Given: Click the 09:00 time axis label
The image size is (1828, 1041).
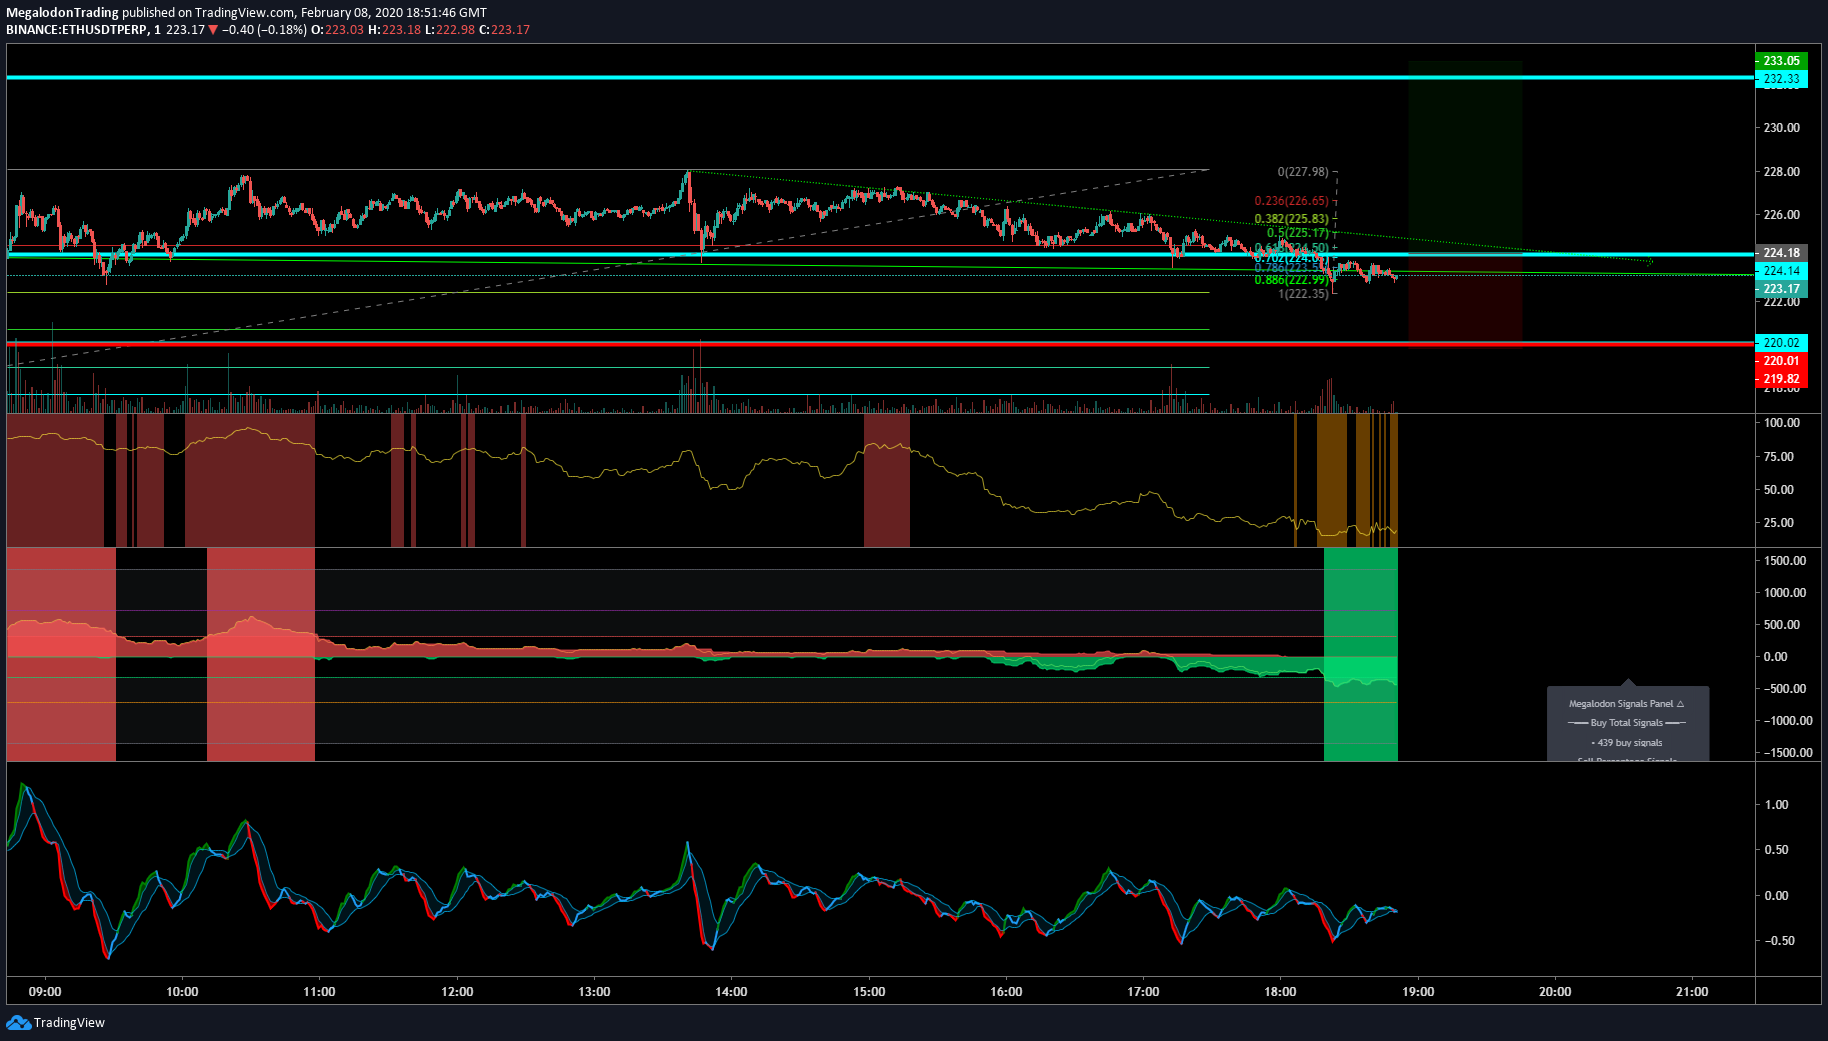Looking at the screenshot, I should [45, 992].
